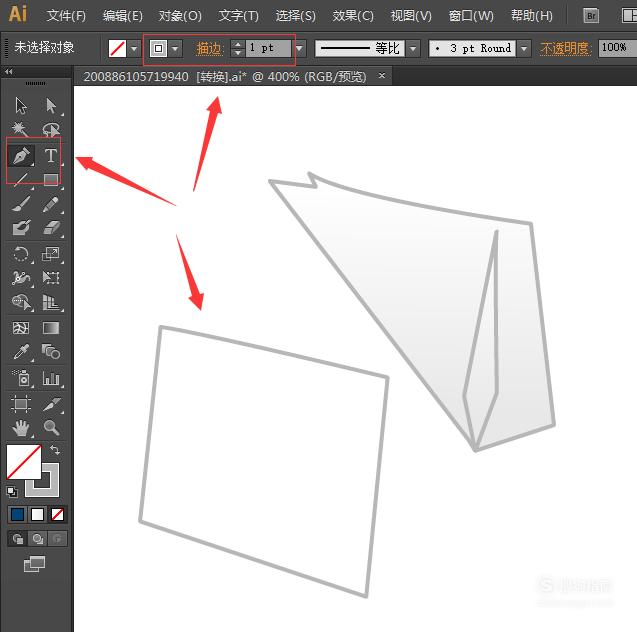
Task: Select the Column Graph tool
Action: pyautogui.click(x=51, y=378)
